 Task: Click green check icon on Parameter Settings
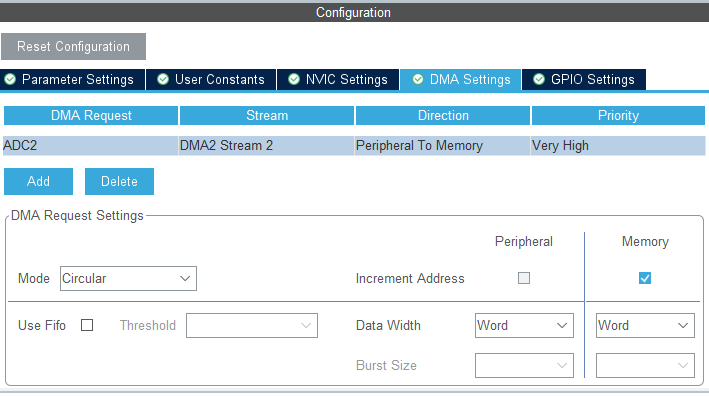10,80
